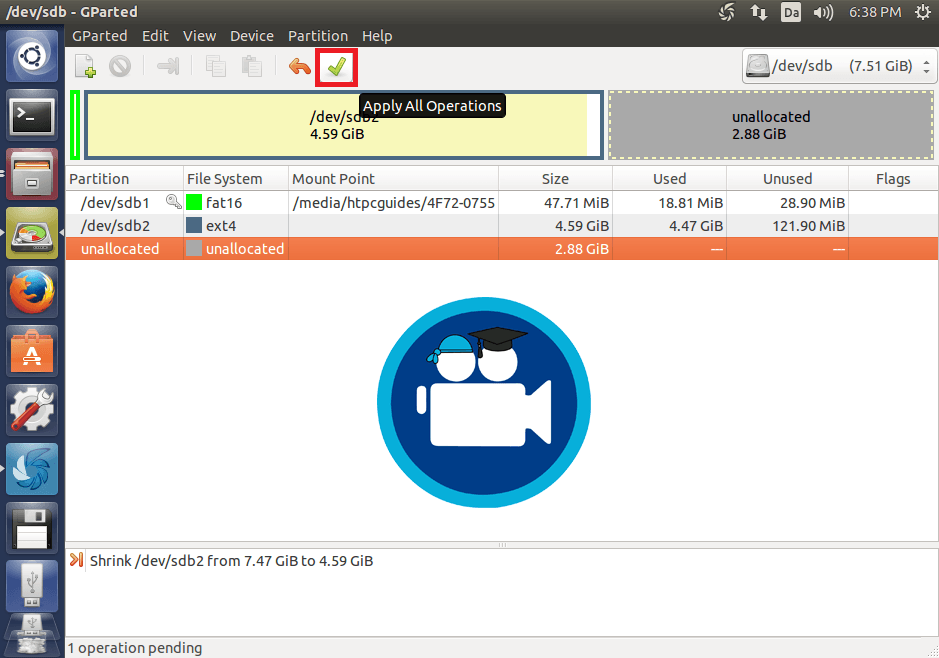The height and width of the screenshot is (658, 939).
Task: Click the Resize/Move toolbar icon
Action: 168,67
